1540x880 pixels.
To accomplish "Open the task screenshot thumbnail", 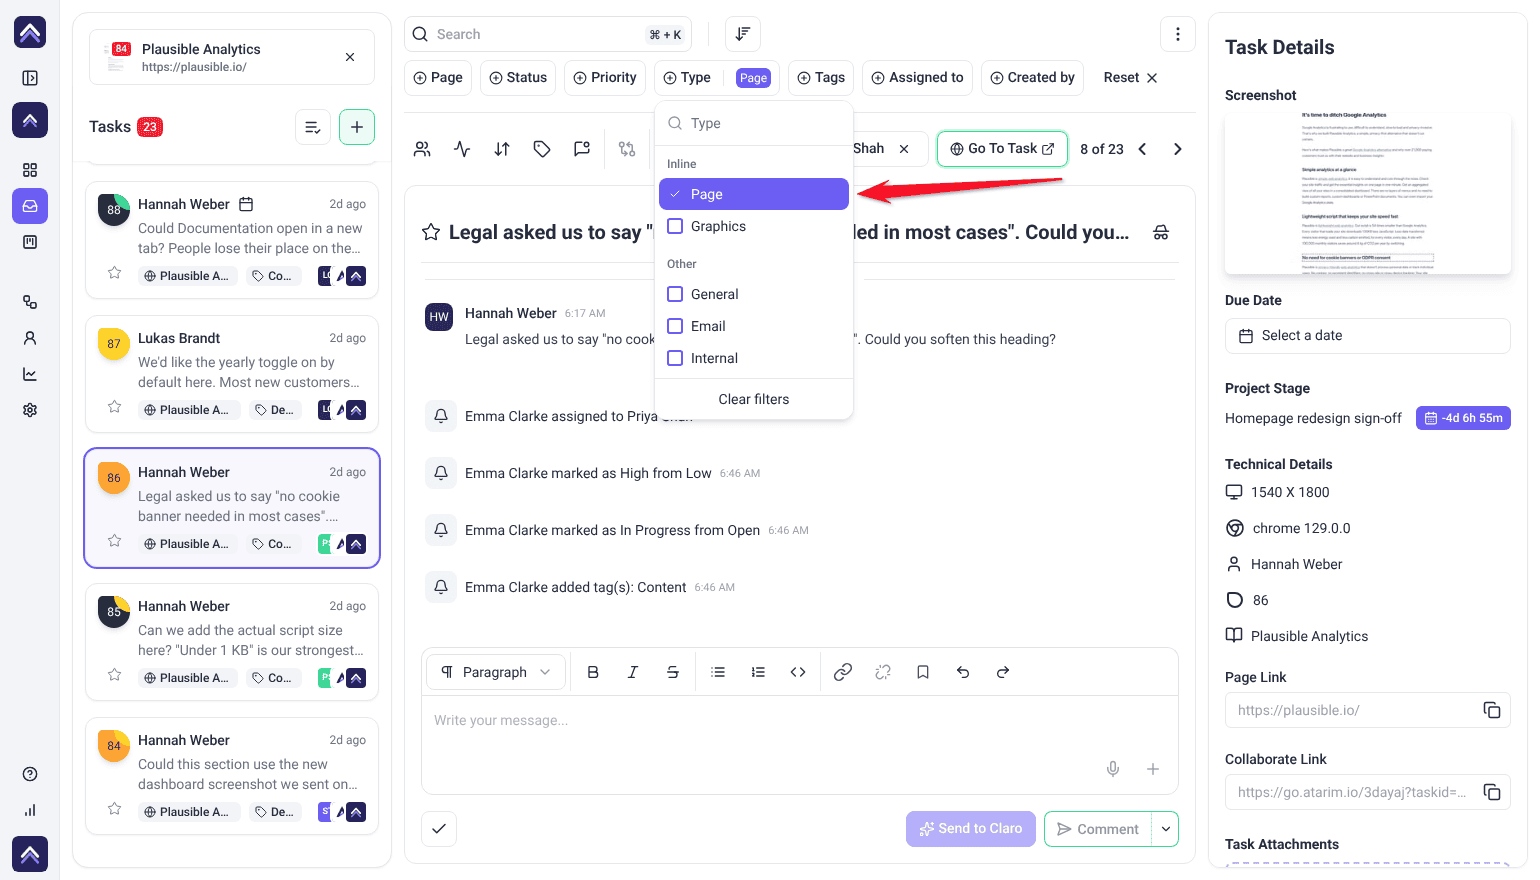I will click(x=1367, y=192).
